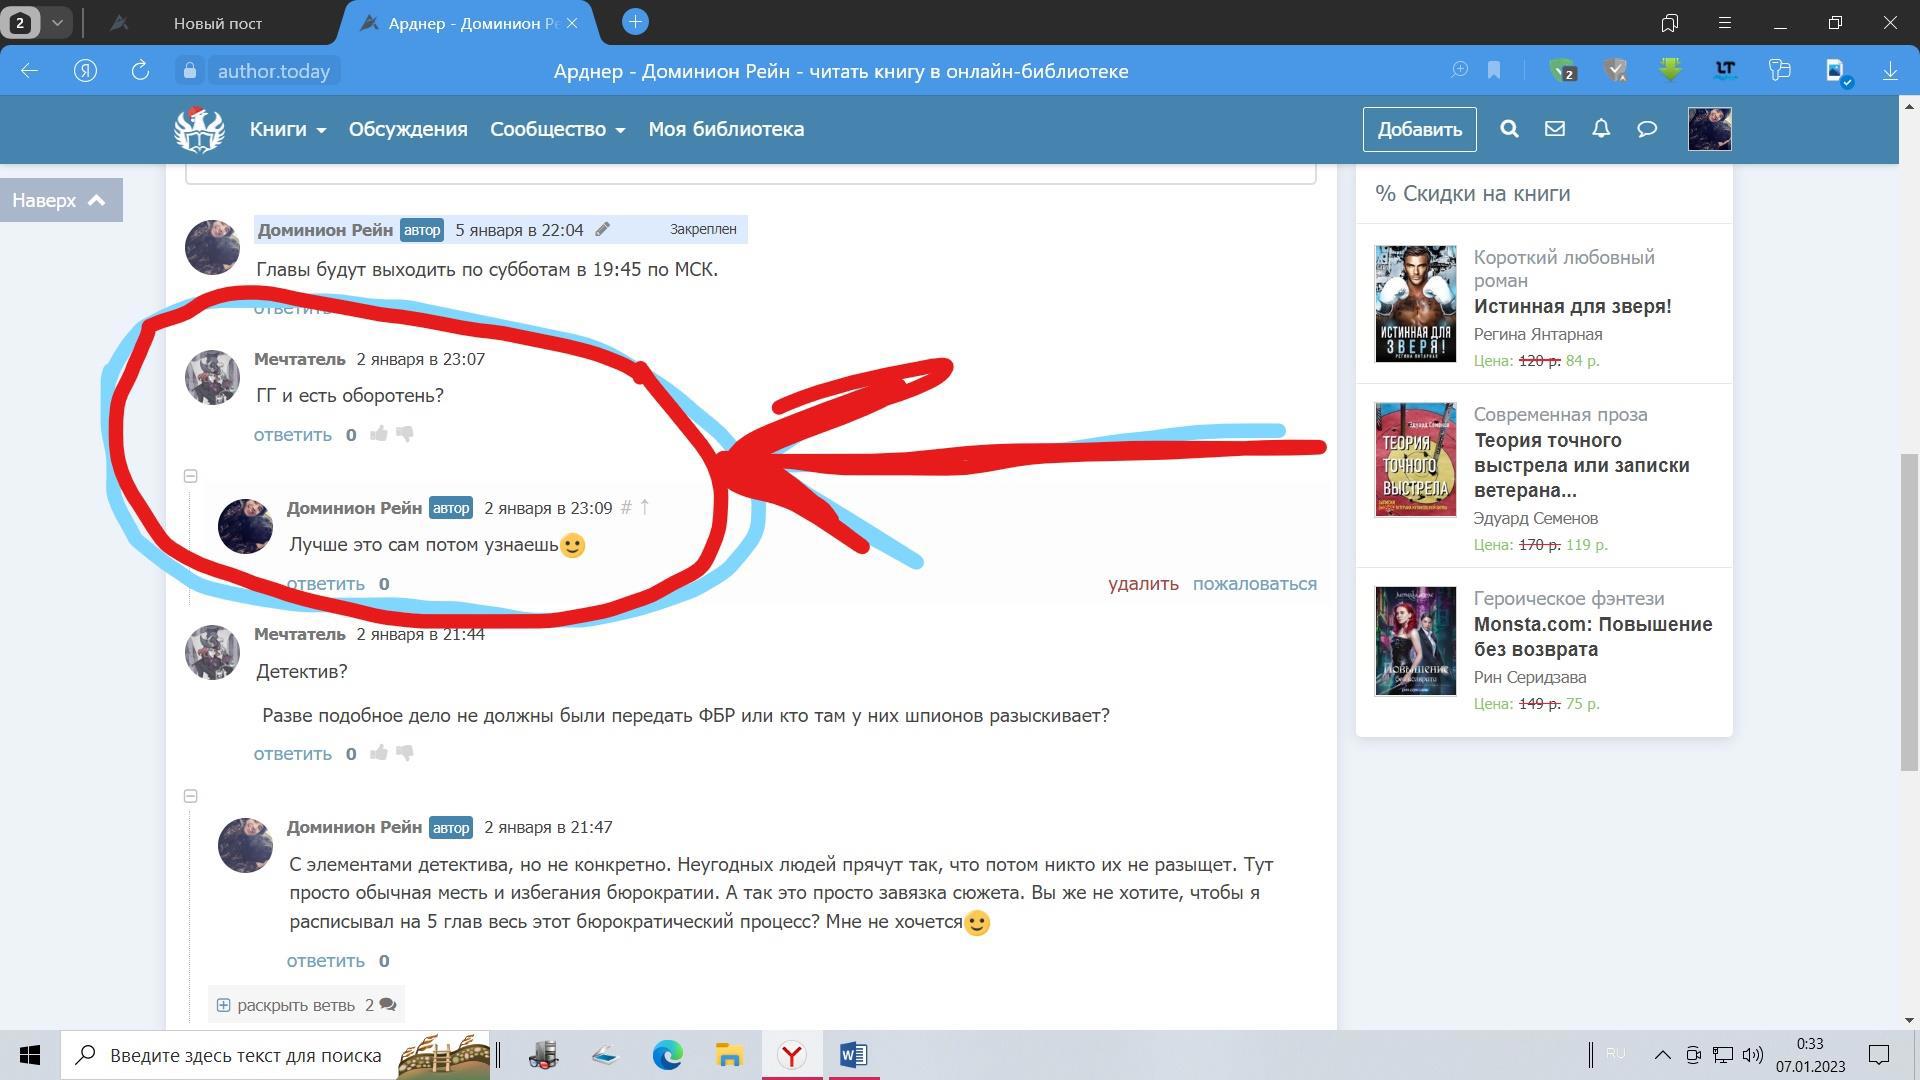Image resolution: width=1920 pixels, height=1080 pixels.
Task: Click 'пожаловаться' link on author reply
Action: click(x=1254, y=584)
